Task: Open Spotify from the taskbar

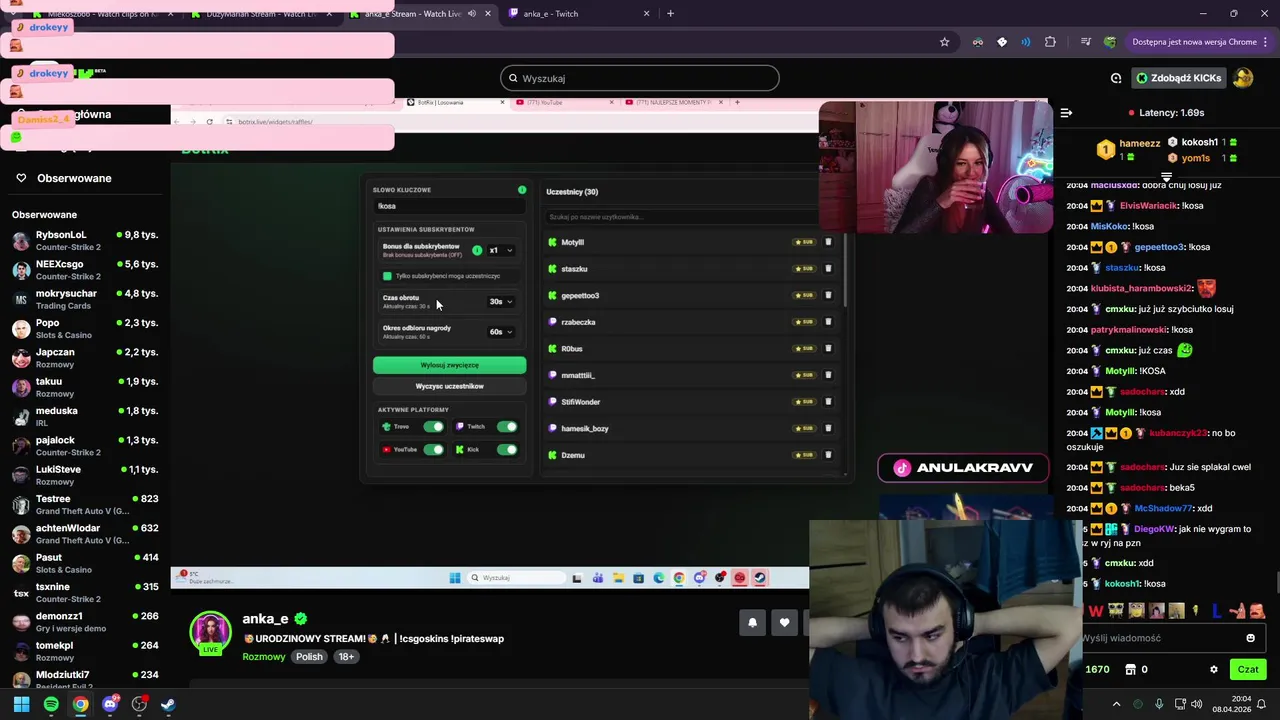Action: pos(51,704)
